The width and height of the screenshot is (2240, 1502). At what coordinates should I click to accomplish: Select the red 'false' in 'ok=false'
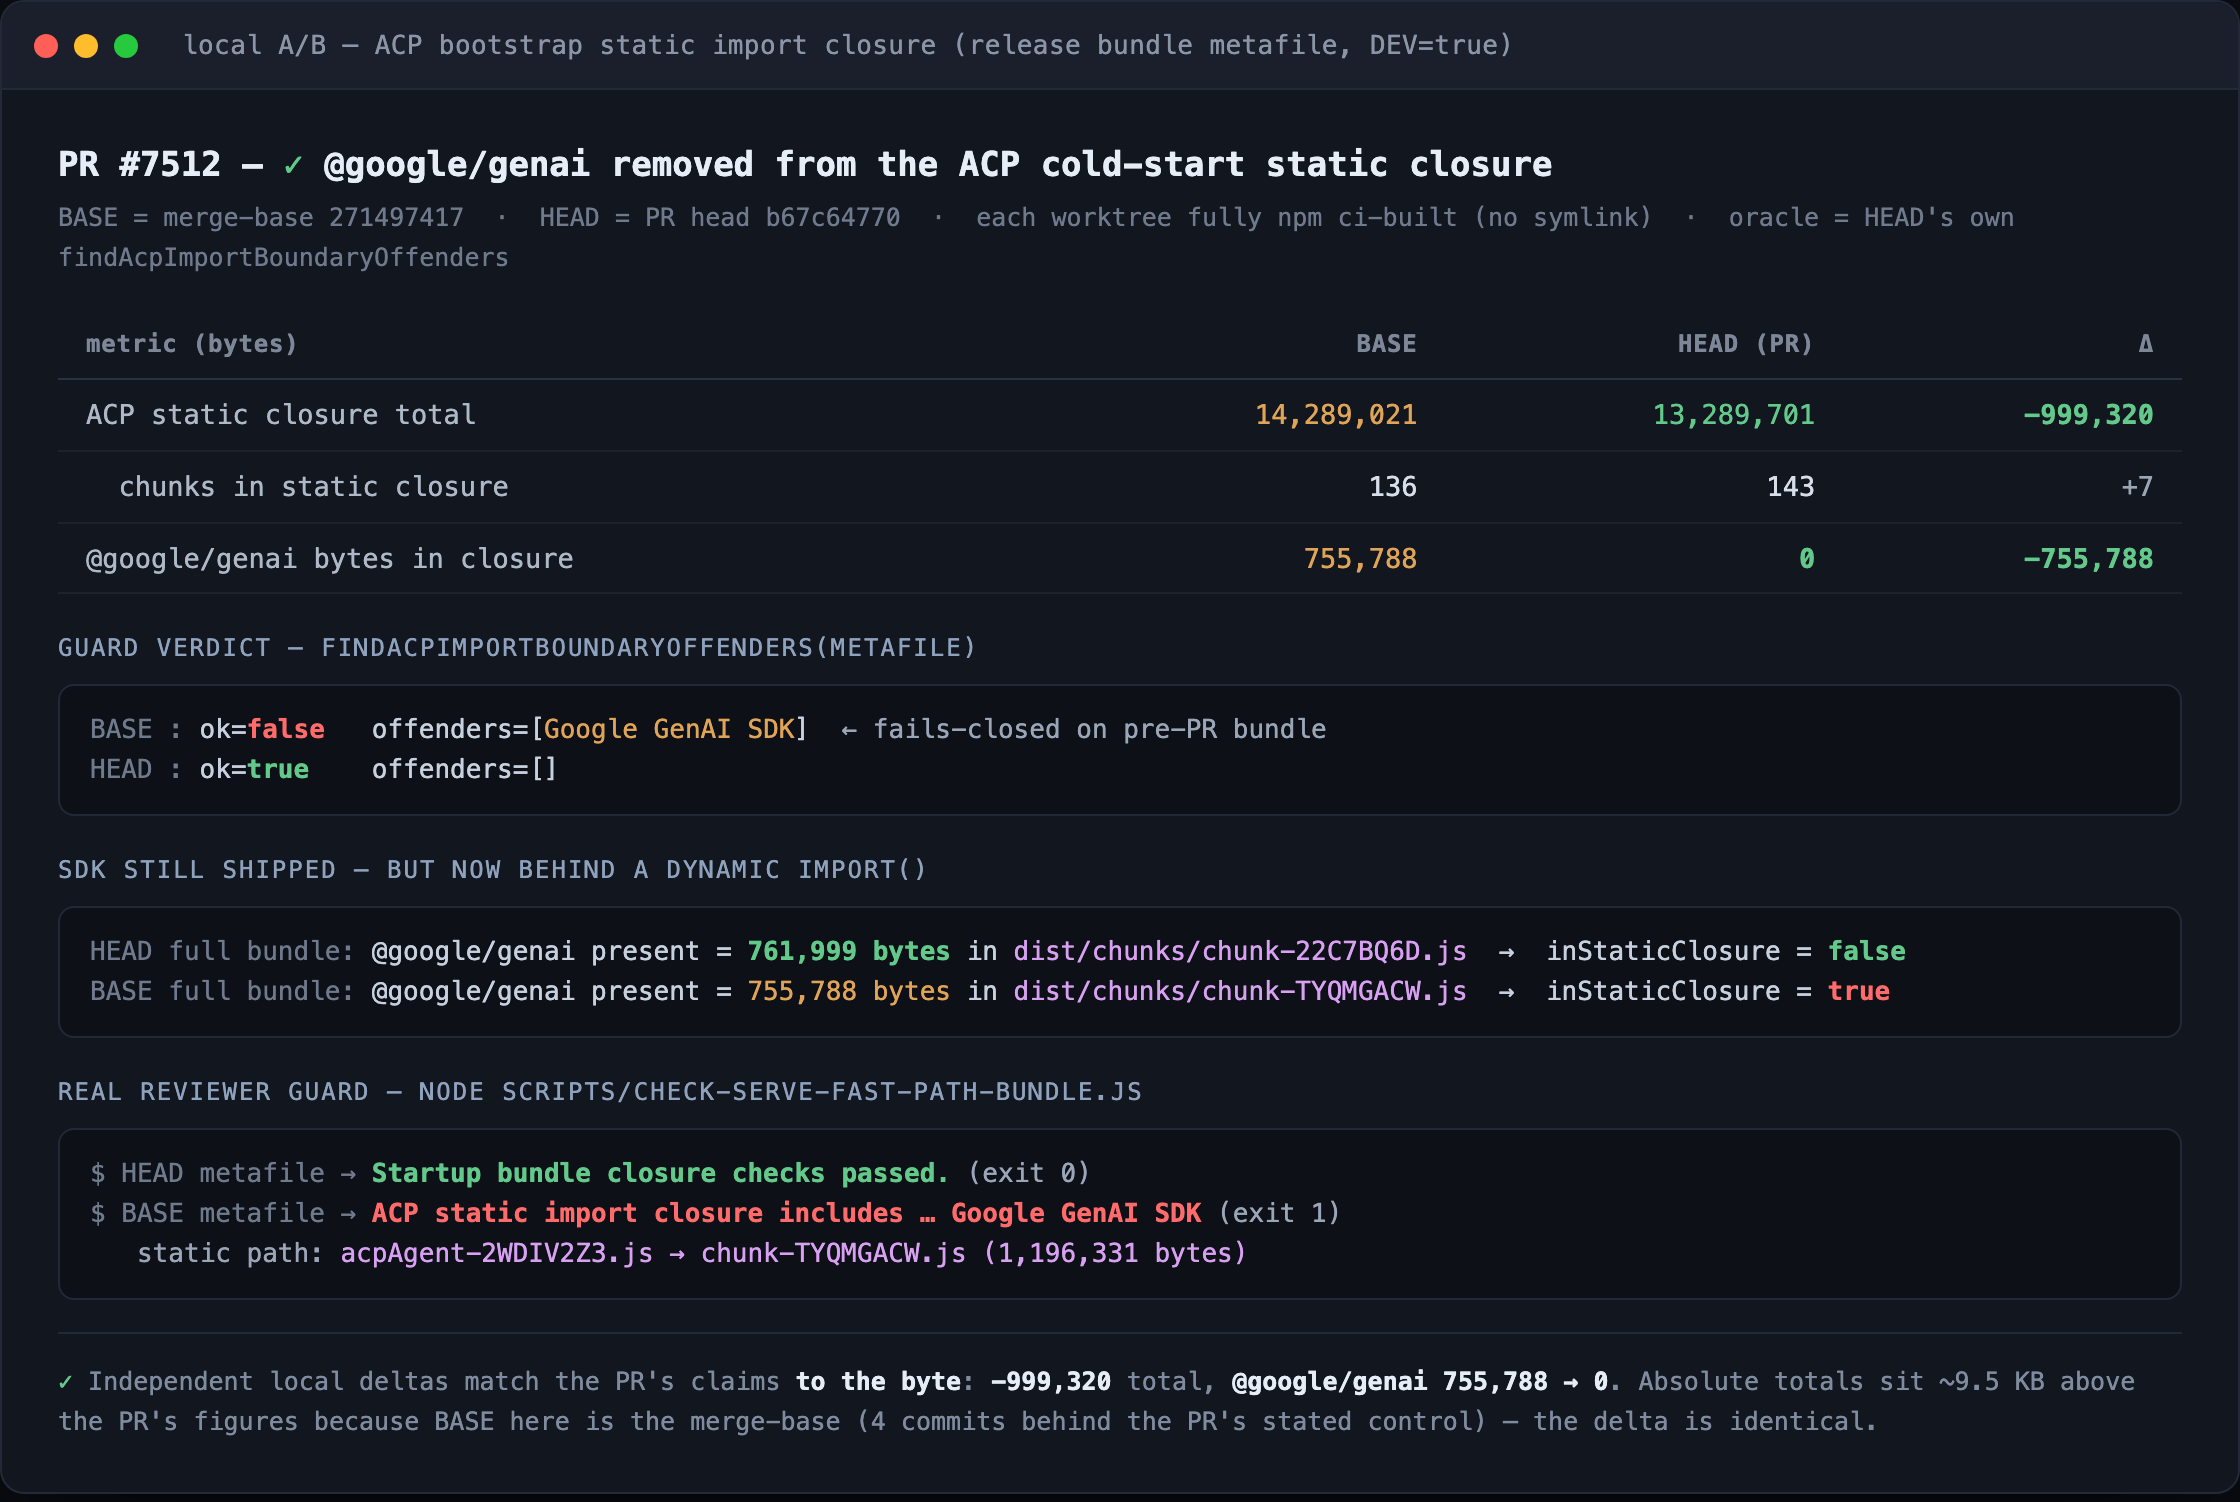(286, 730)
